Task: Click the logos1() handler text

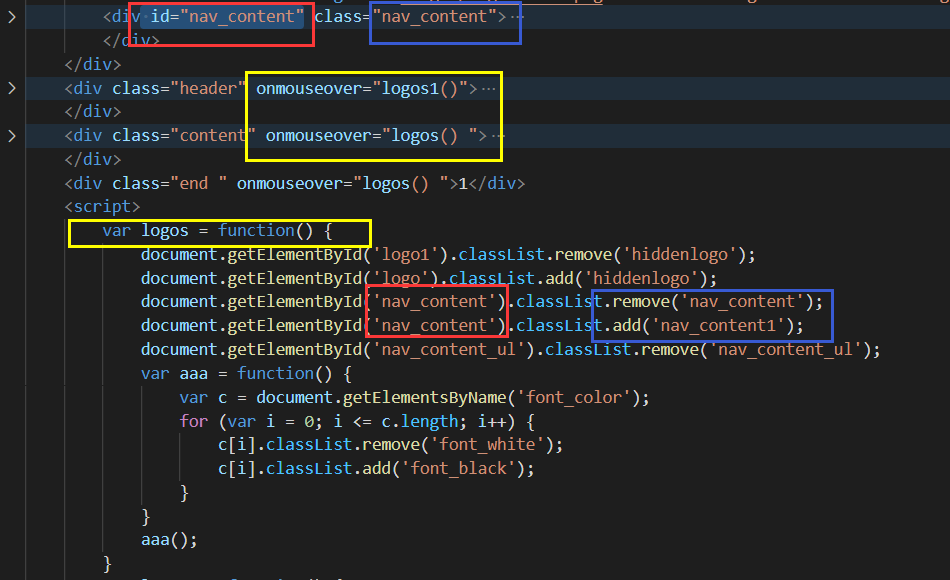Action: [x=419, y=88]
